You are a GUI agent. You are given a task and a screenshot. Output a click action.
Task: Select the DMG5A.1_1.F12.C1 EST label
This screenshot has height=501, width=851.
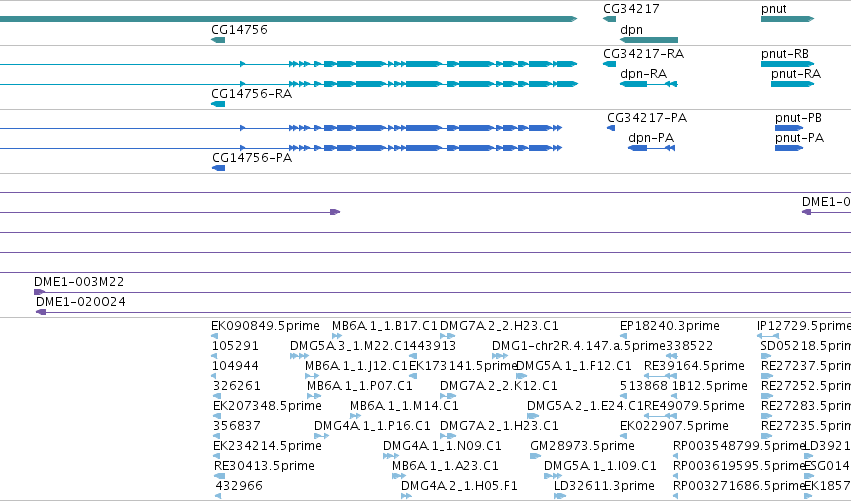pyautogui.click(x=573, y=366)
